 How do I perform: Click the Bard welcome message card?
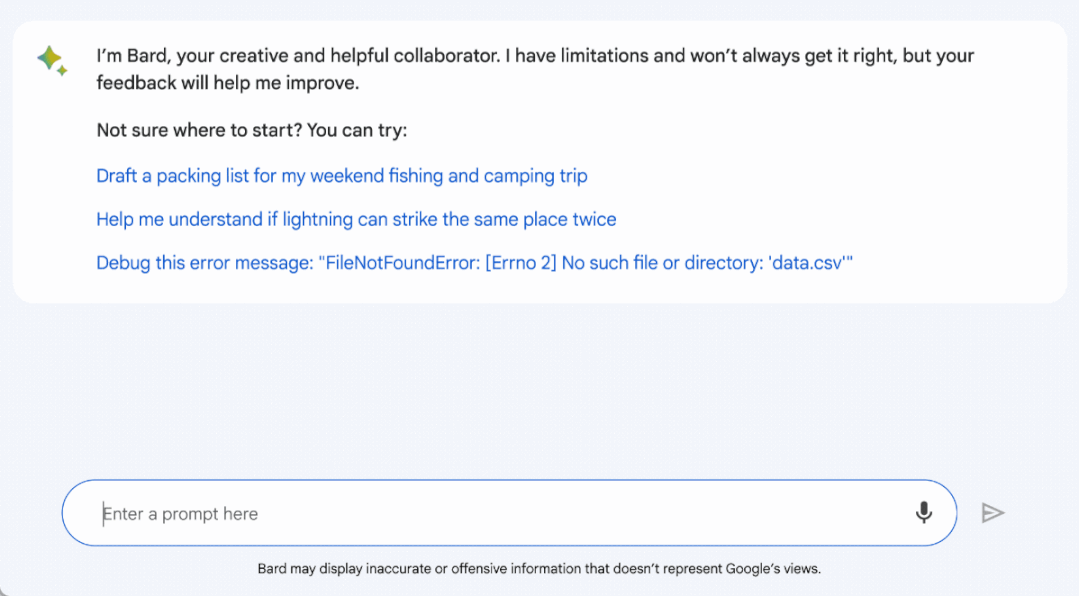pyautogui.click(x=534, y=69)
